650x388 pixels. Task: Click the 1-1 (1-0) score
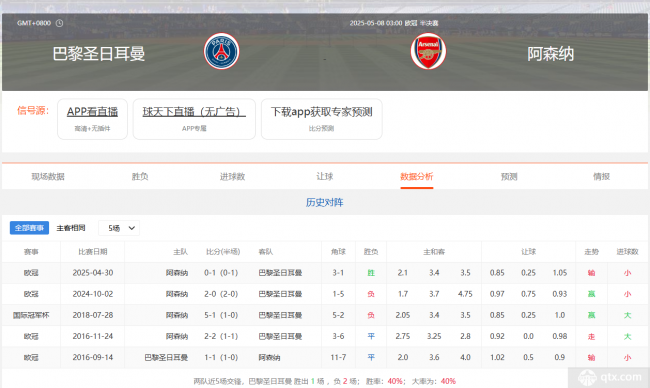221,357
